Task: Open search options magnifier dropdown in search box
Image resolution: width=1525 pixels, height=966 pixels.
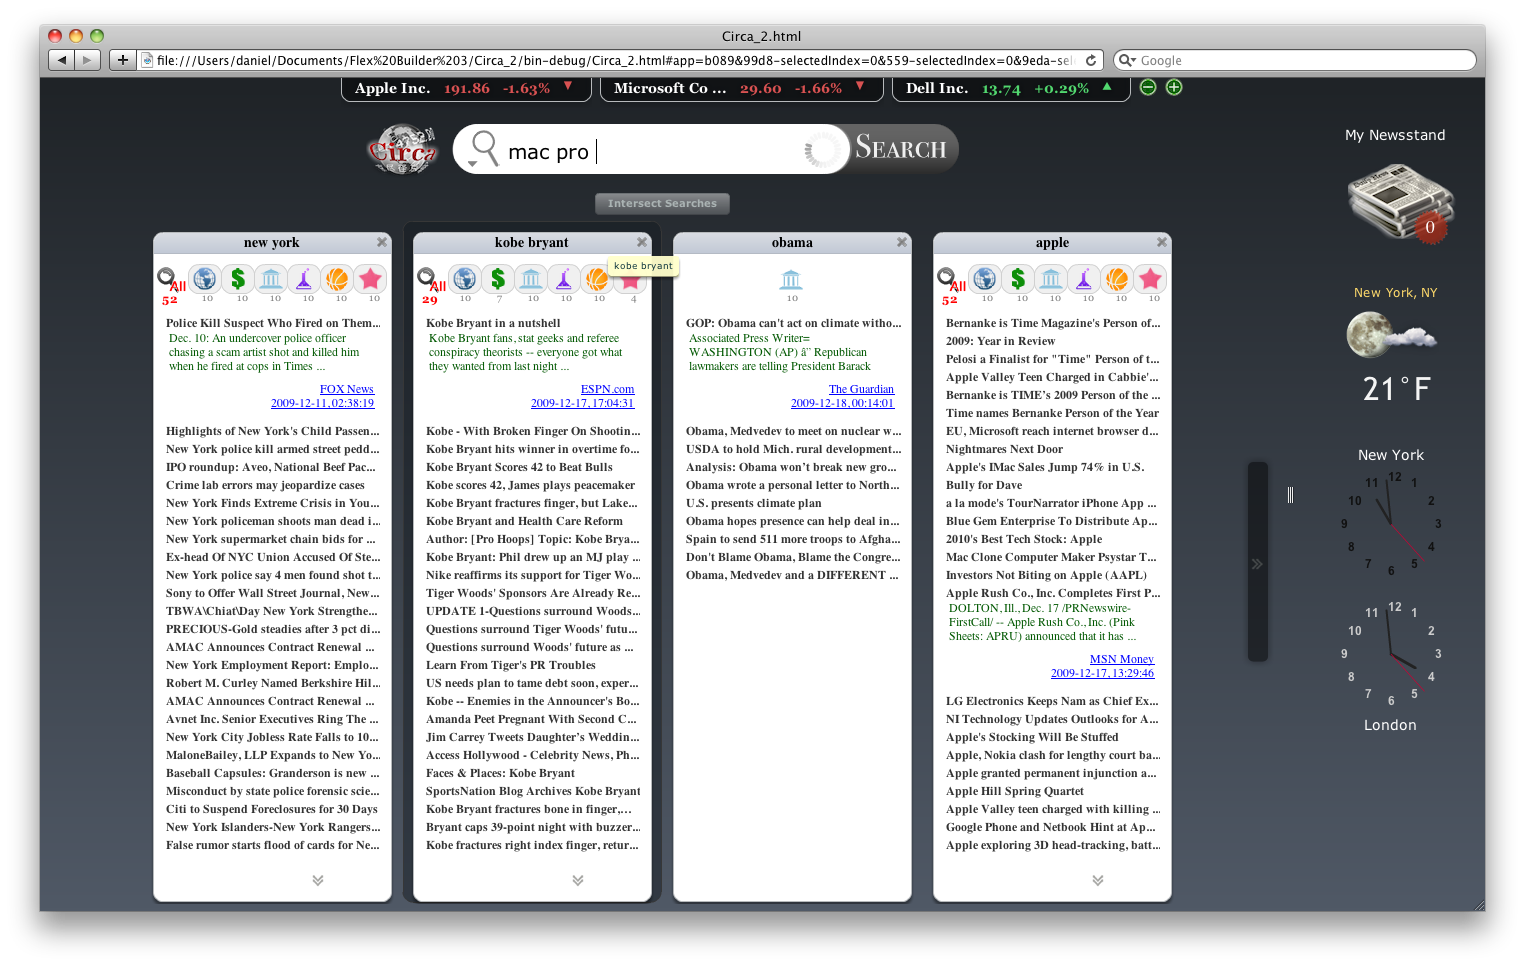Action: pos(483,148)
